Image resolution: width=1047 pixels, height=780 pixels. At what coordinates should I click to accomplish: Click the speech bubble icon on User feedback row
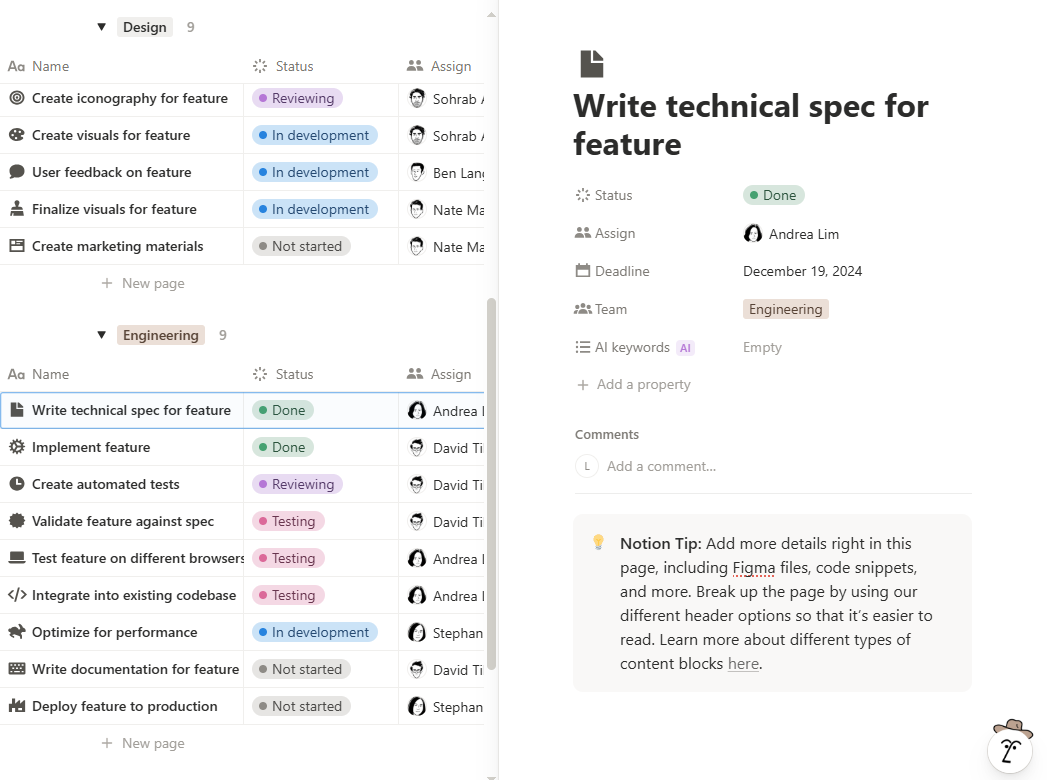pyautogui.click(x=16, y=172)
